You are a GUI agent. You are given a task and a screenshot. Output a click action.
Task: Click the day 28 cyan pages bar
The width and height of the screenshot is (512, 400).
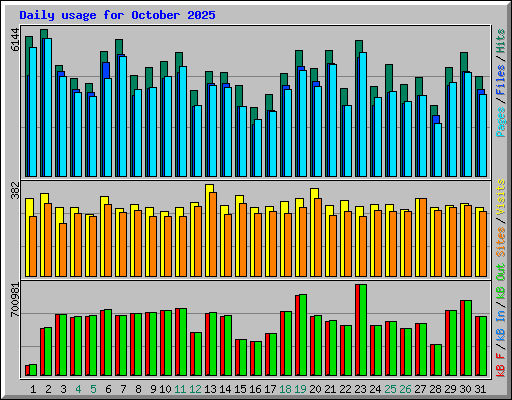(x=438, y=150)
